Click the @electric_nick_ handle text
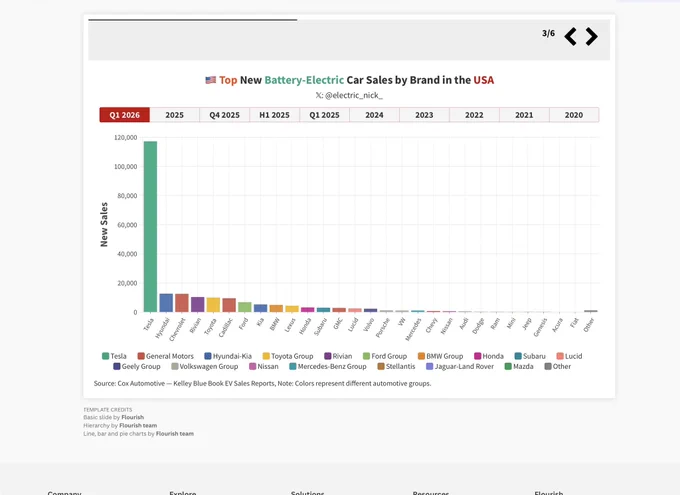The width and height of the screenshot is (680, 495). point(354,95)
